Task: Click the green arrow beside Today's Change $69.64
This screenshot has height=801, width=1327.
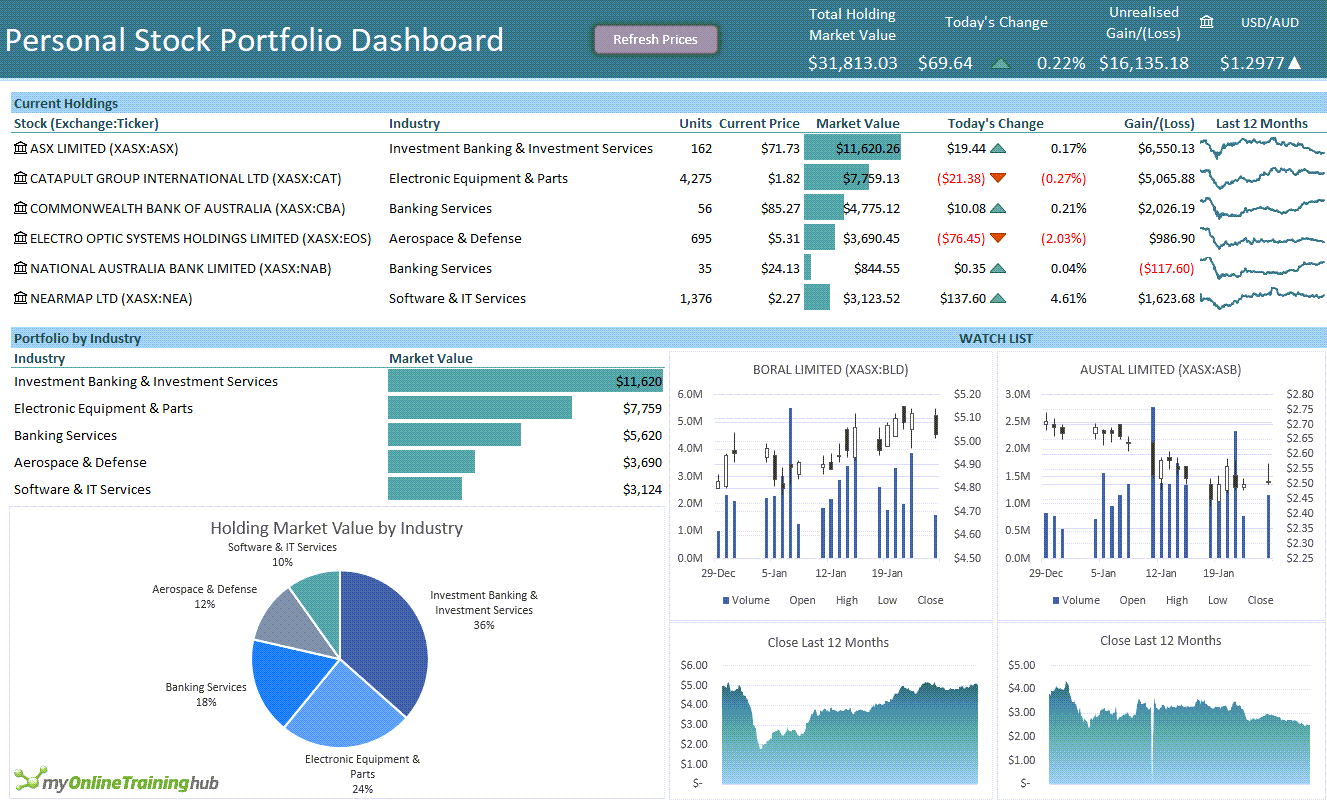Action: coord(1001,62)
